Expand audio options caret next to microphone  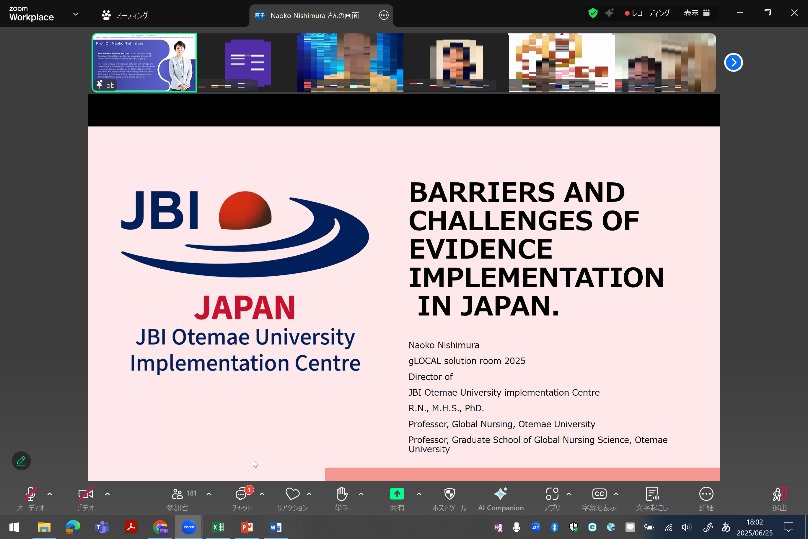(x=50, y=494)
